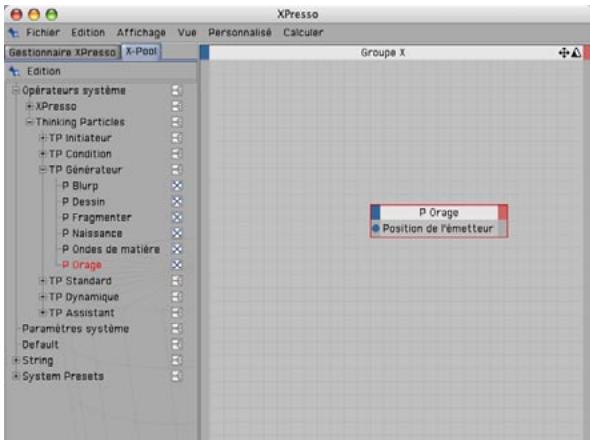Click the zoom triangle icon in Groupe X header
The width and height of the screenshot is (590, 440).
(x=576, y=53)
